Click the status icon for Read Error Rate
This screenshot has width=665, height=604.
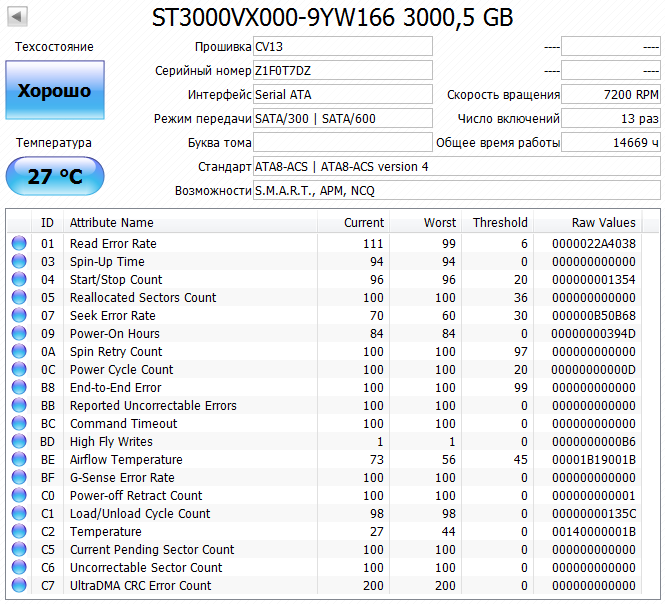tap(19, 244)
